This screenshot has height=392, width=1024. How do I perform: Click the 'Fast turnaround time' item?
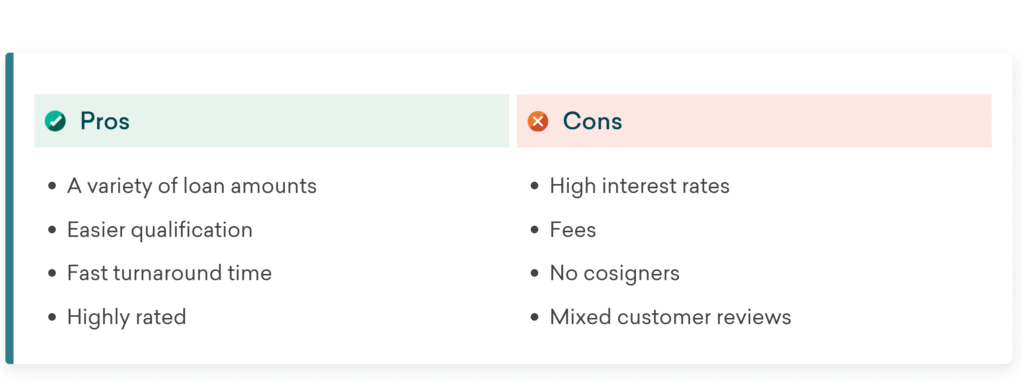[x=169, y=273]
